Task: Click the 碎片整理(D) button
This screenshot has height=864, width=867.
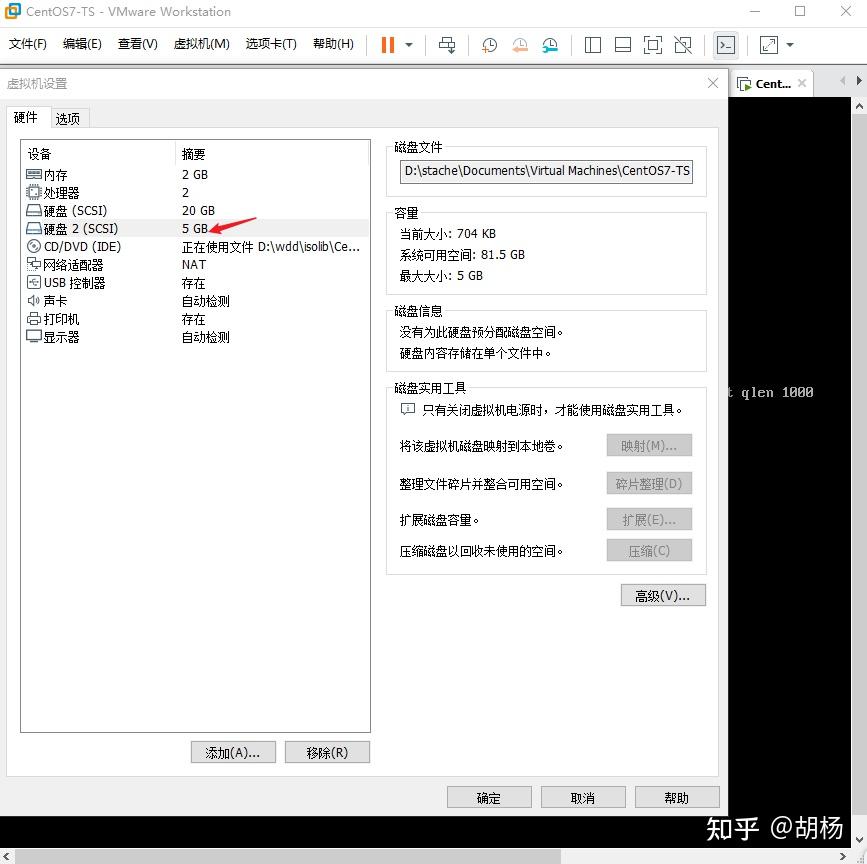Action: tap(649, 484)
